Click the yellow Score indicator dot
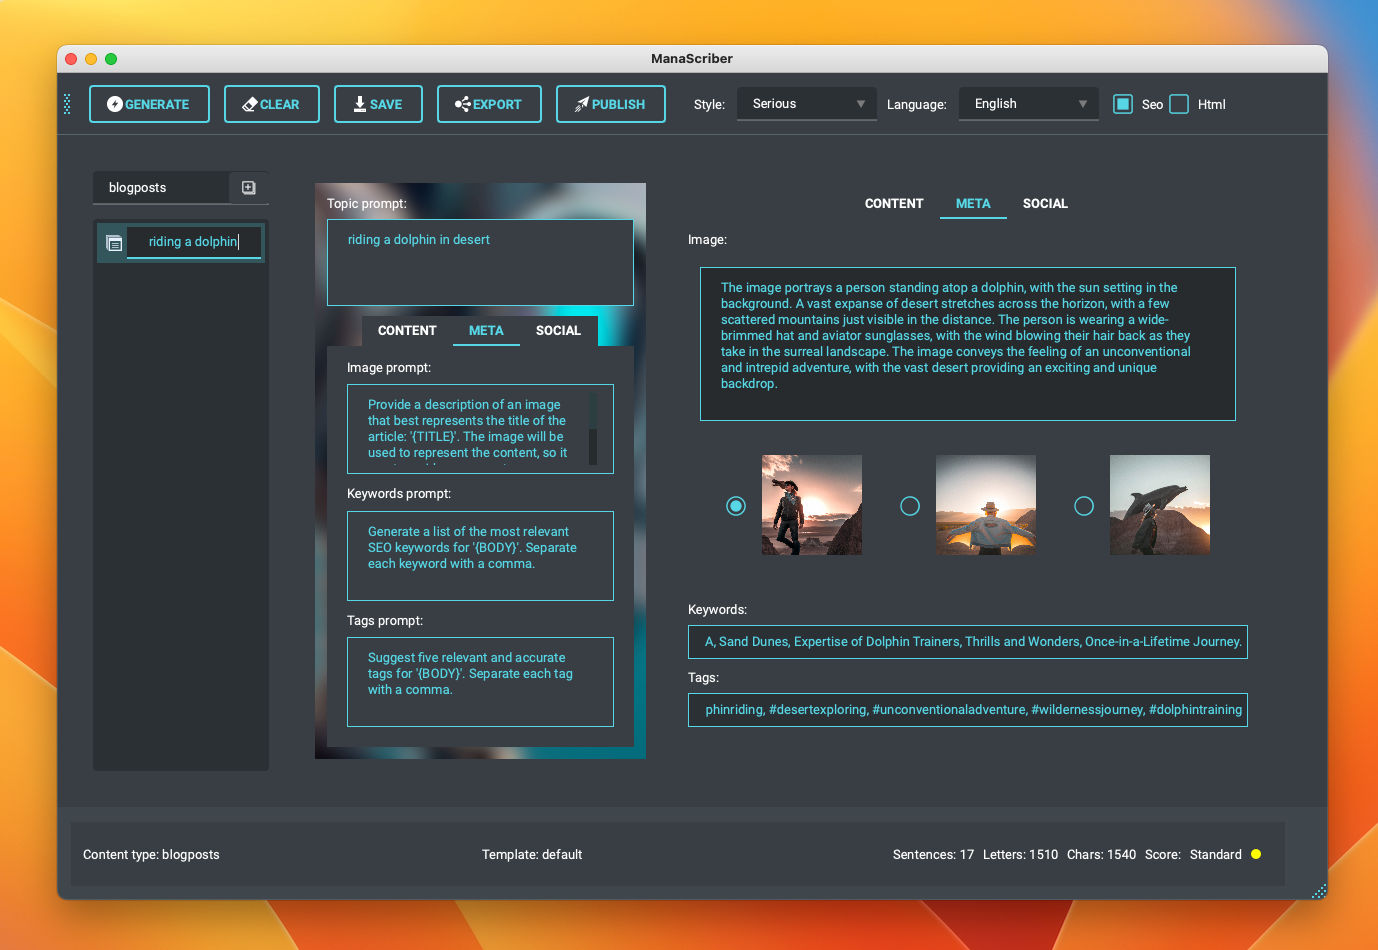 tap(1256, 854)
